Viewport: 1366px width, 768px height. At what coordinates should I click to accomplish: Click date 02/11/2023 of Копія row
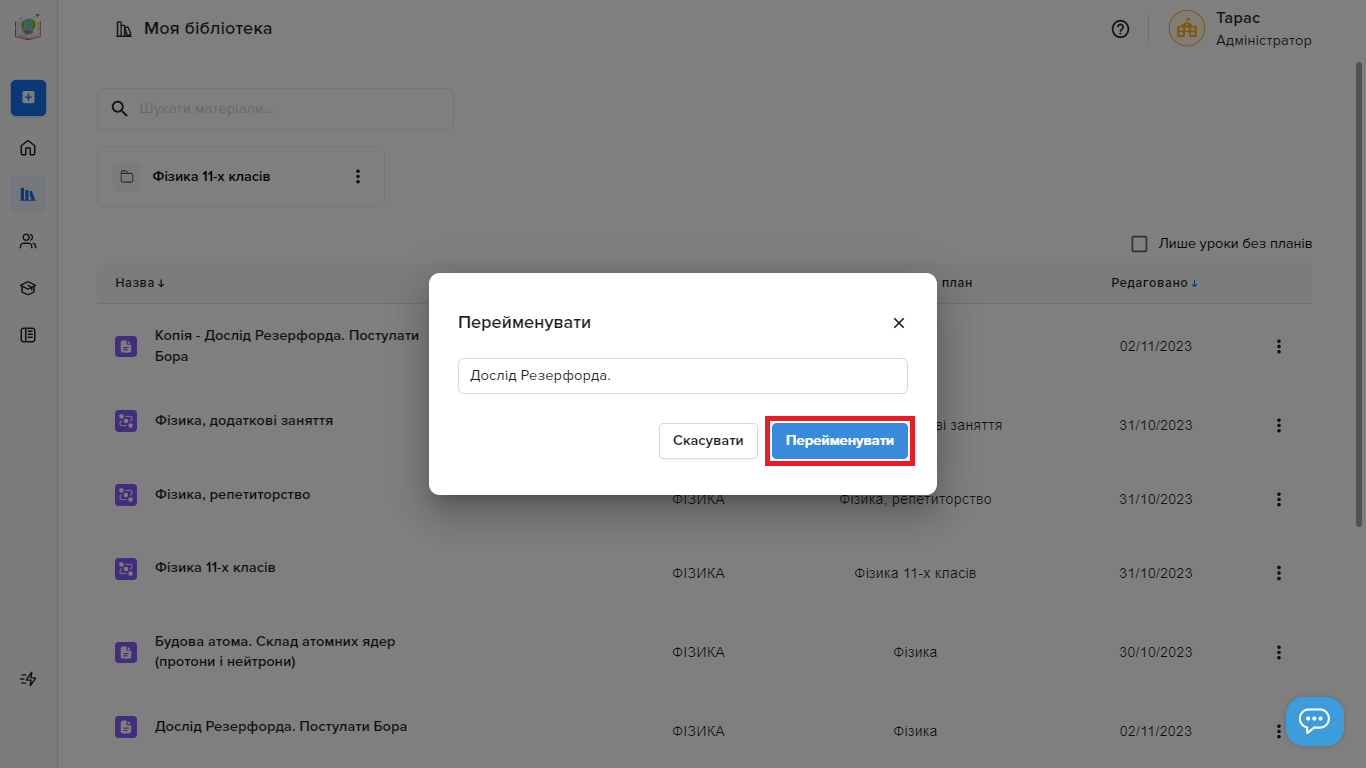point(1156,347)
